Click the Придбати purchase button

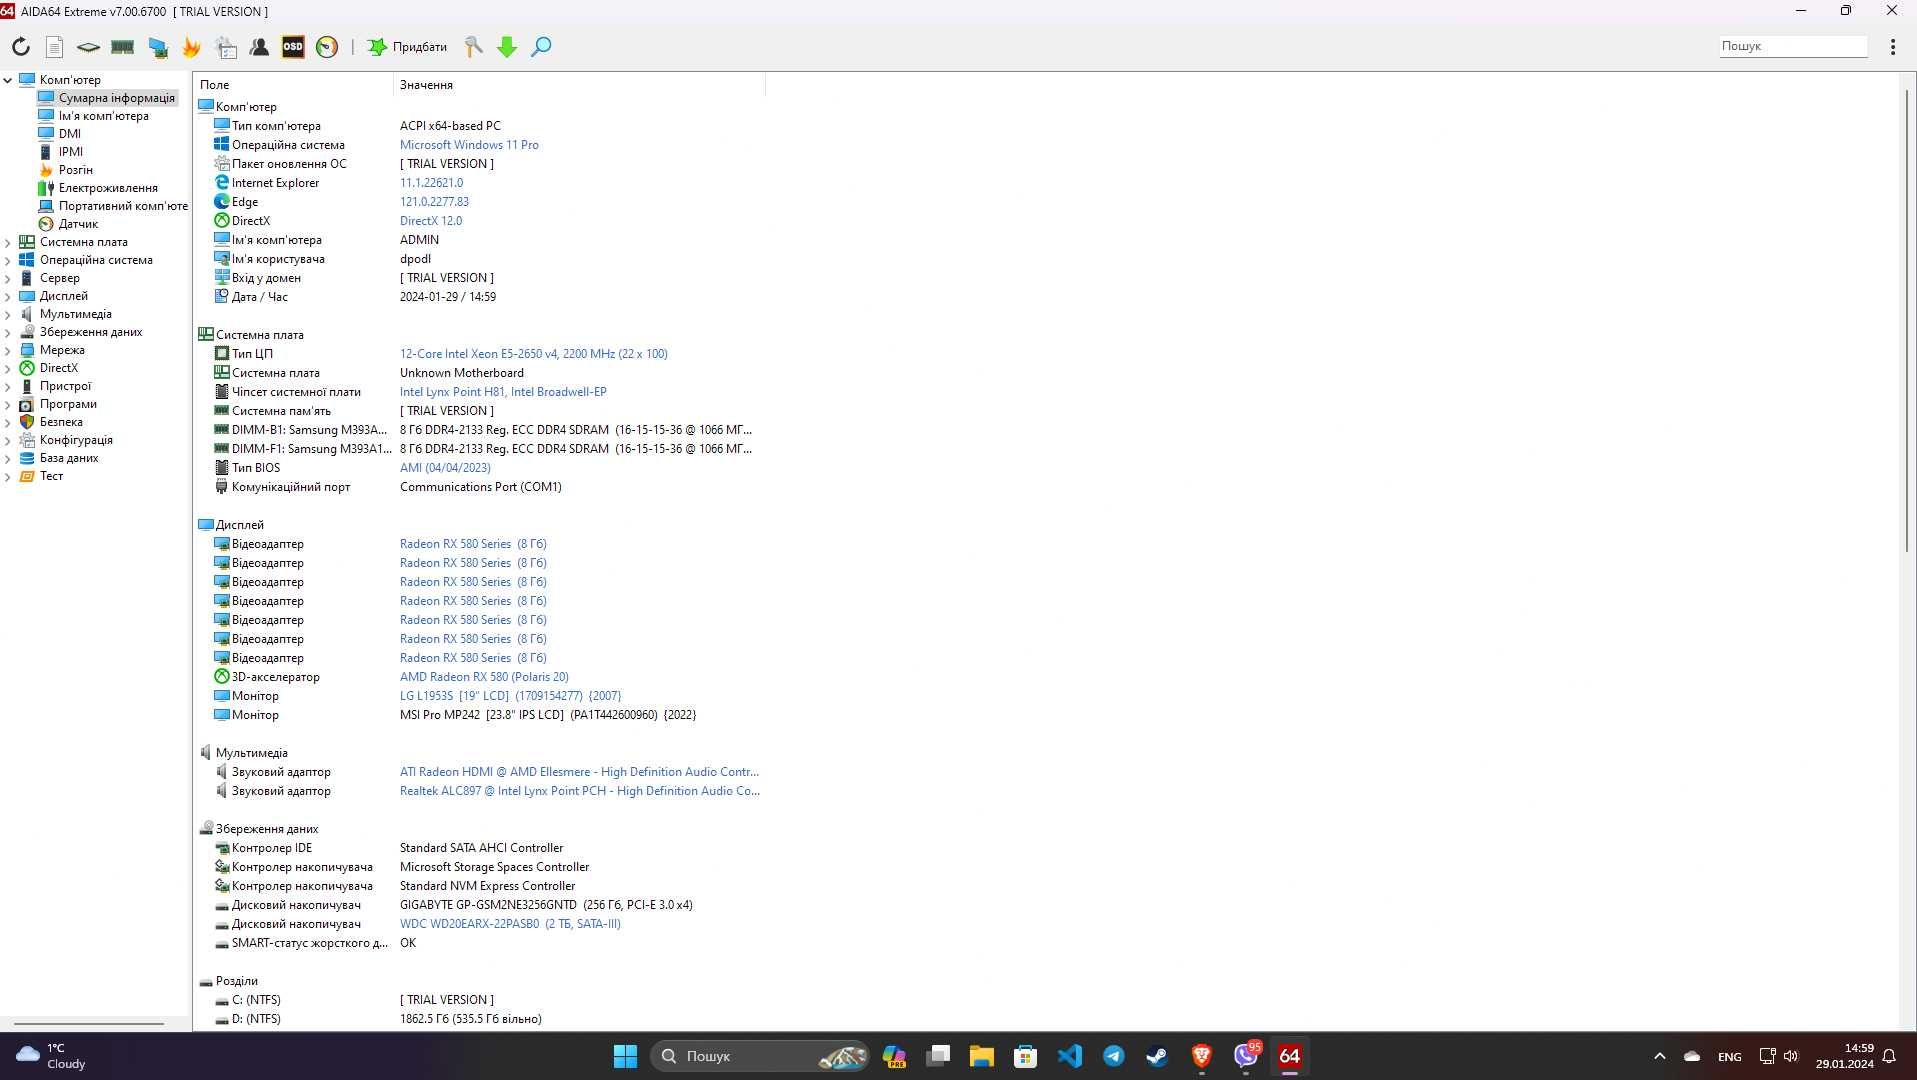pyautogui.click(x=407, y=47)
